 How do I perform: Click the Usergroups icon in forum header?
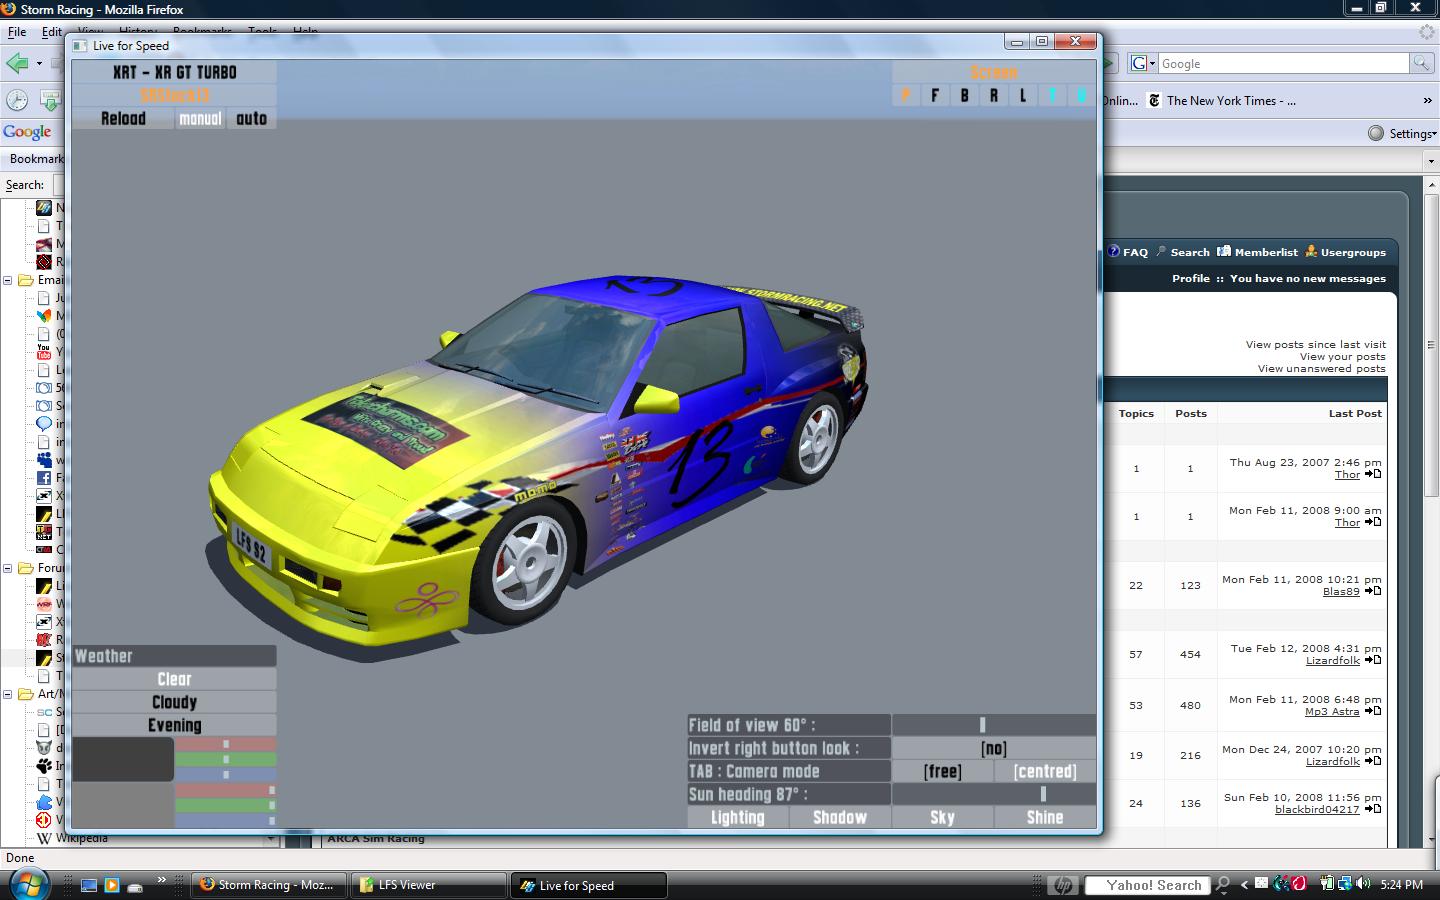(1311, 252)
